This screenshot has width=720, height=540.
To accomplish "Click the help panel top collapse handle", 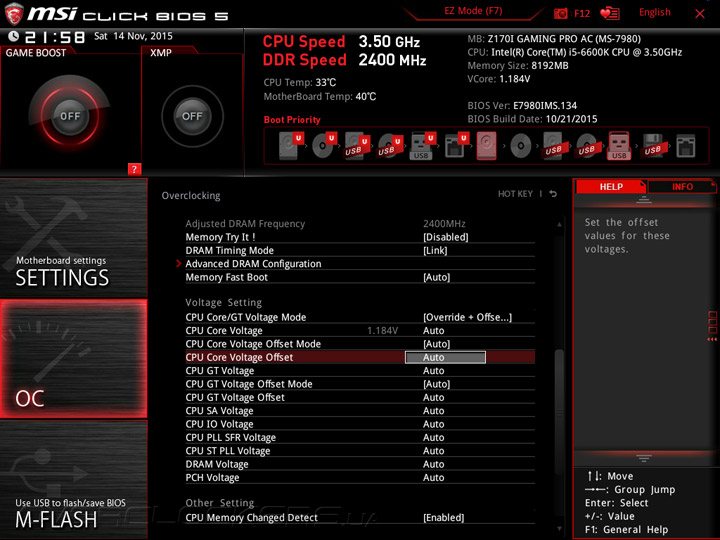I will click(644, 199).
